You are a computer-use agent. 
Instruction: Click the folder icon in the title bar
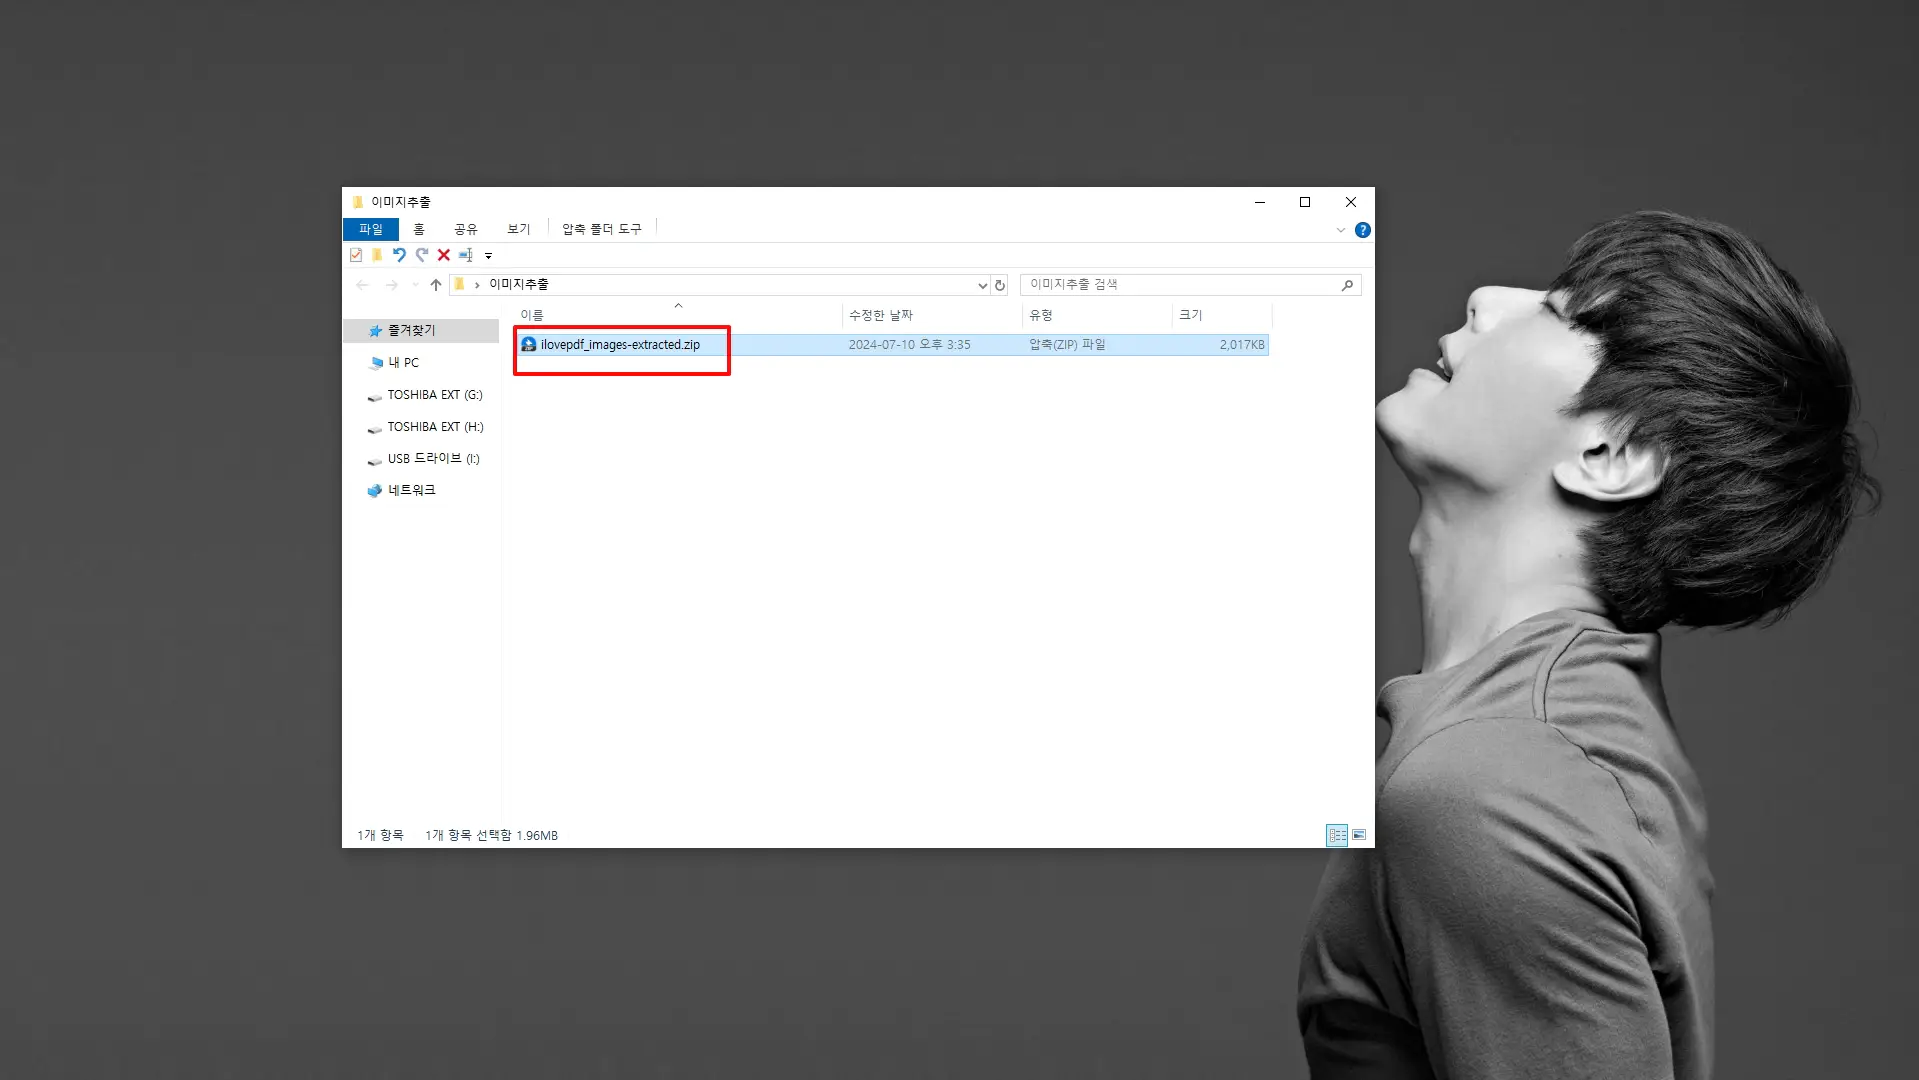tap(358, 202)
